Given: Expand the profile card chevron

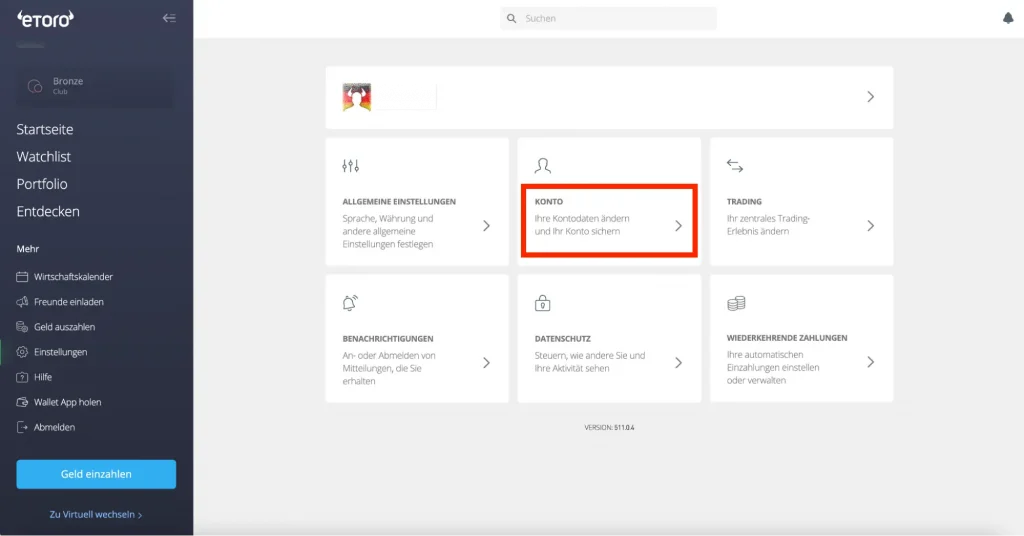Looking at the screenshot, I should click(870, 97).
